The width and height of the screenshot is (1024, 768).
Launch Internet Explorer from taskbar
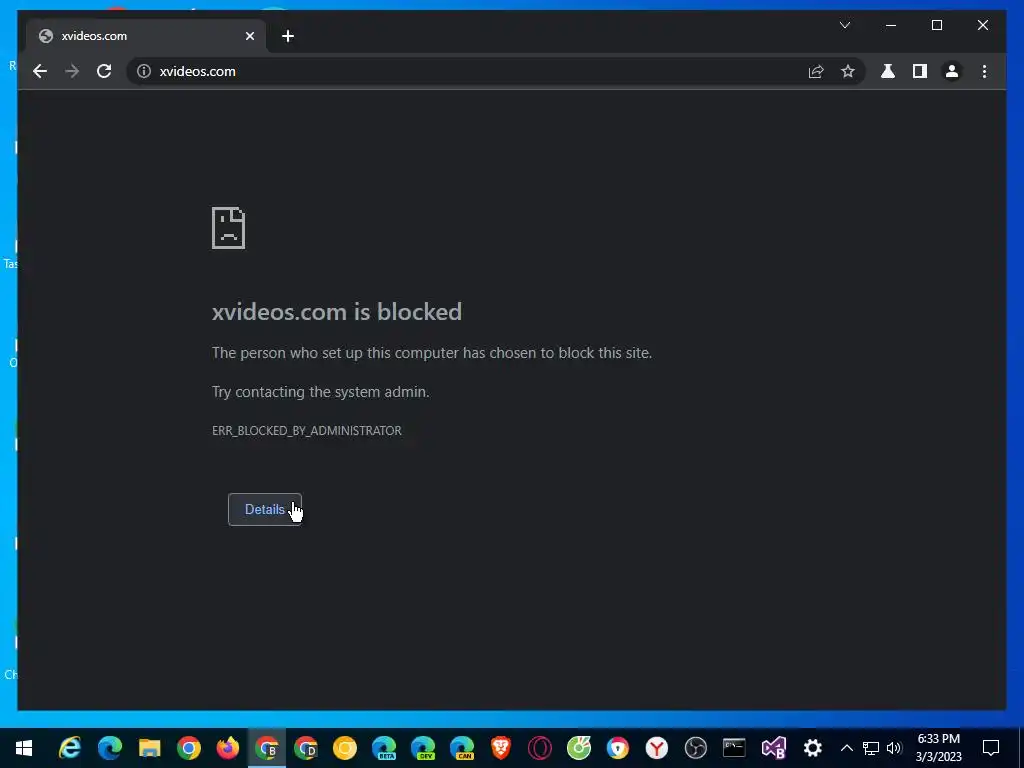[70, 748]
